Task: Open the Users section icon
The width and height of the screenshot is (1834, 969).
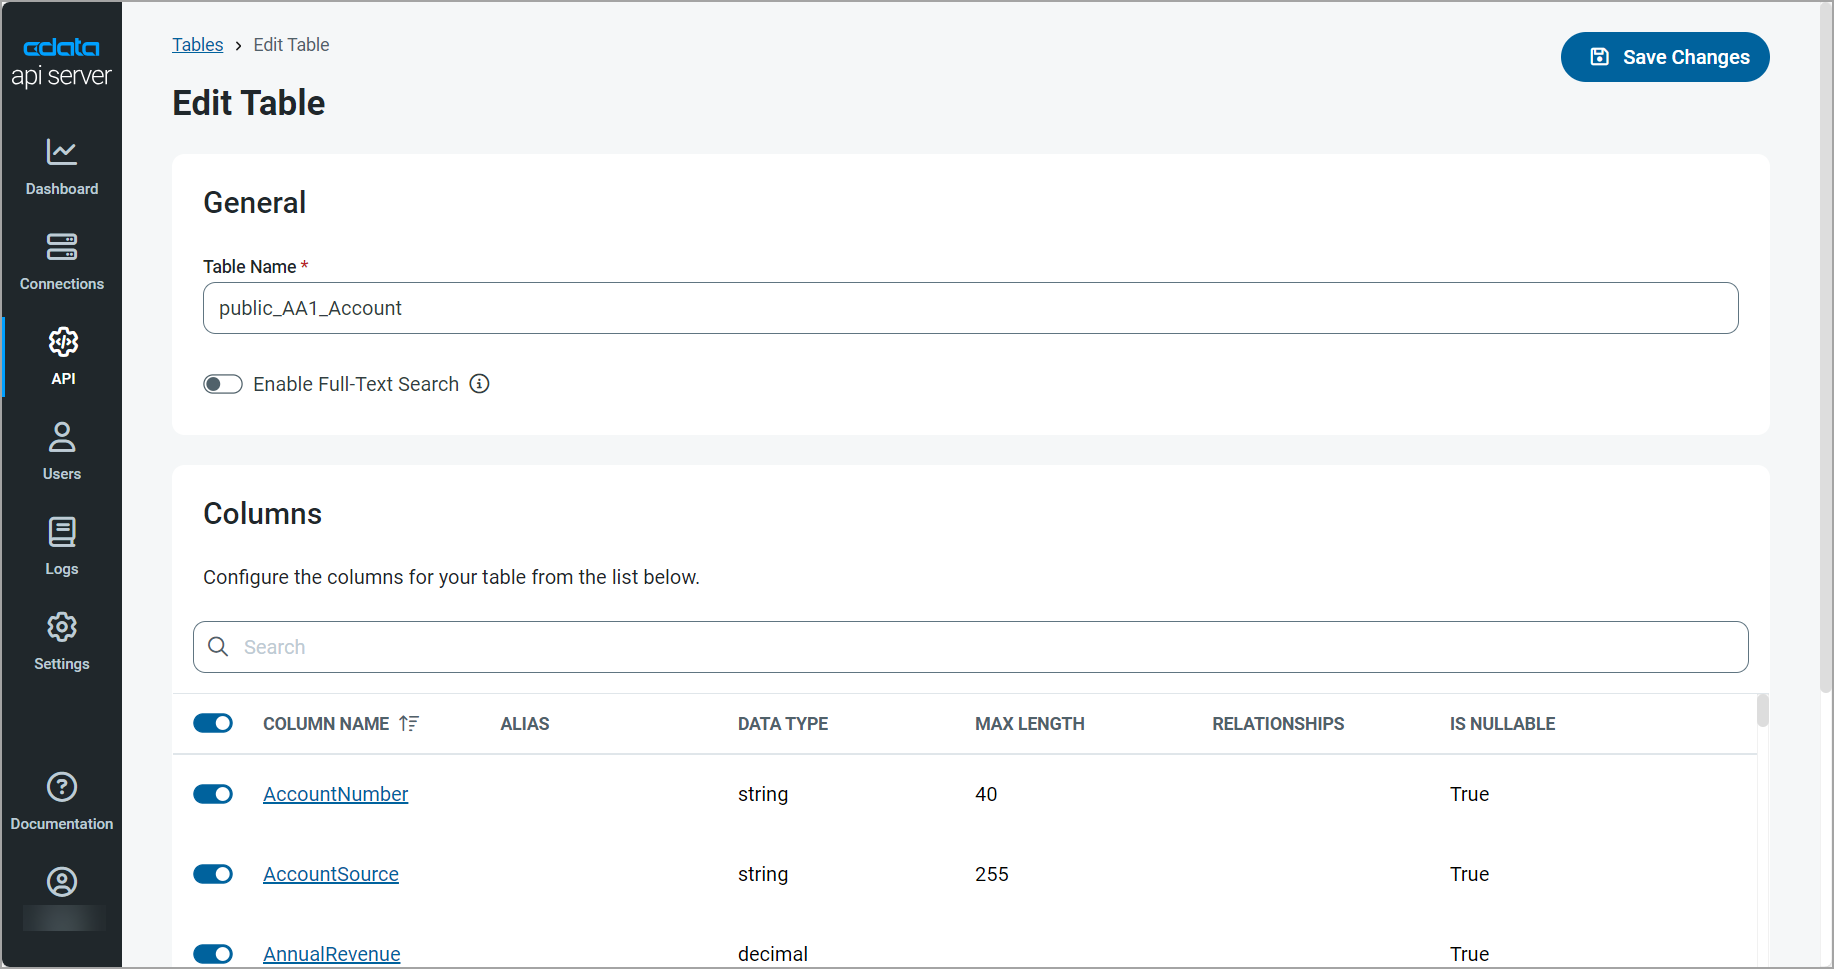Action: tap(62, 437)
